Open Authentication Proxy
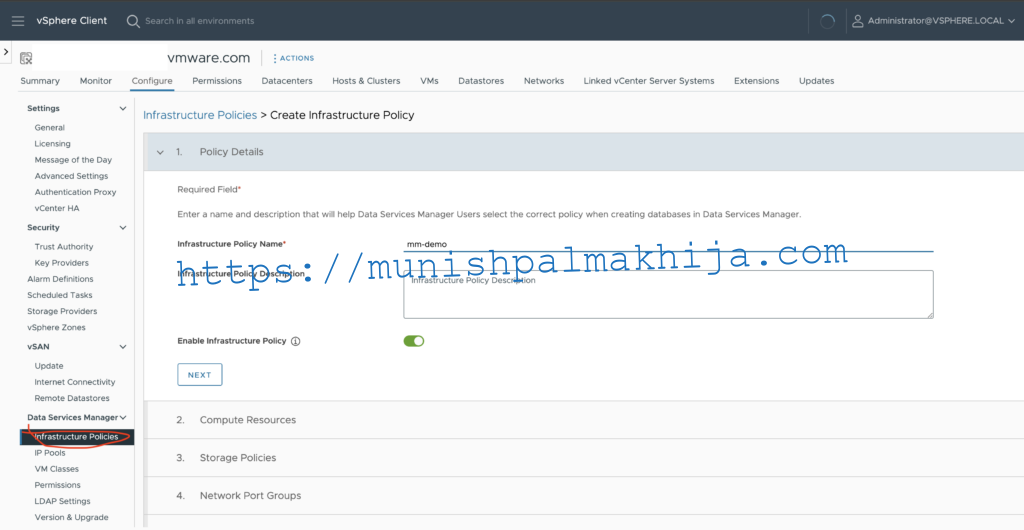This screenshot has height=530, width=1024. [75, 193]
